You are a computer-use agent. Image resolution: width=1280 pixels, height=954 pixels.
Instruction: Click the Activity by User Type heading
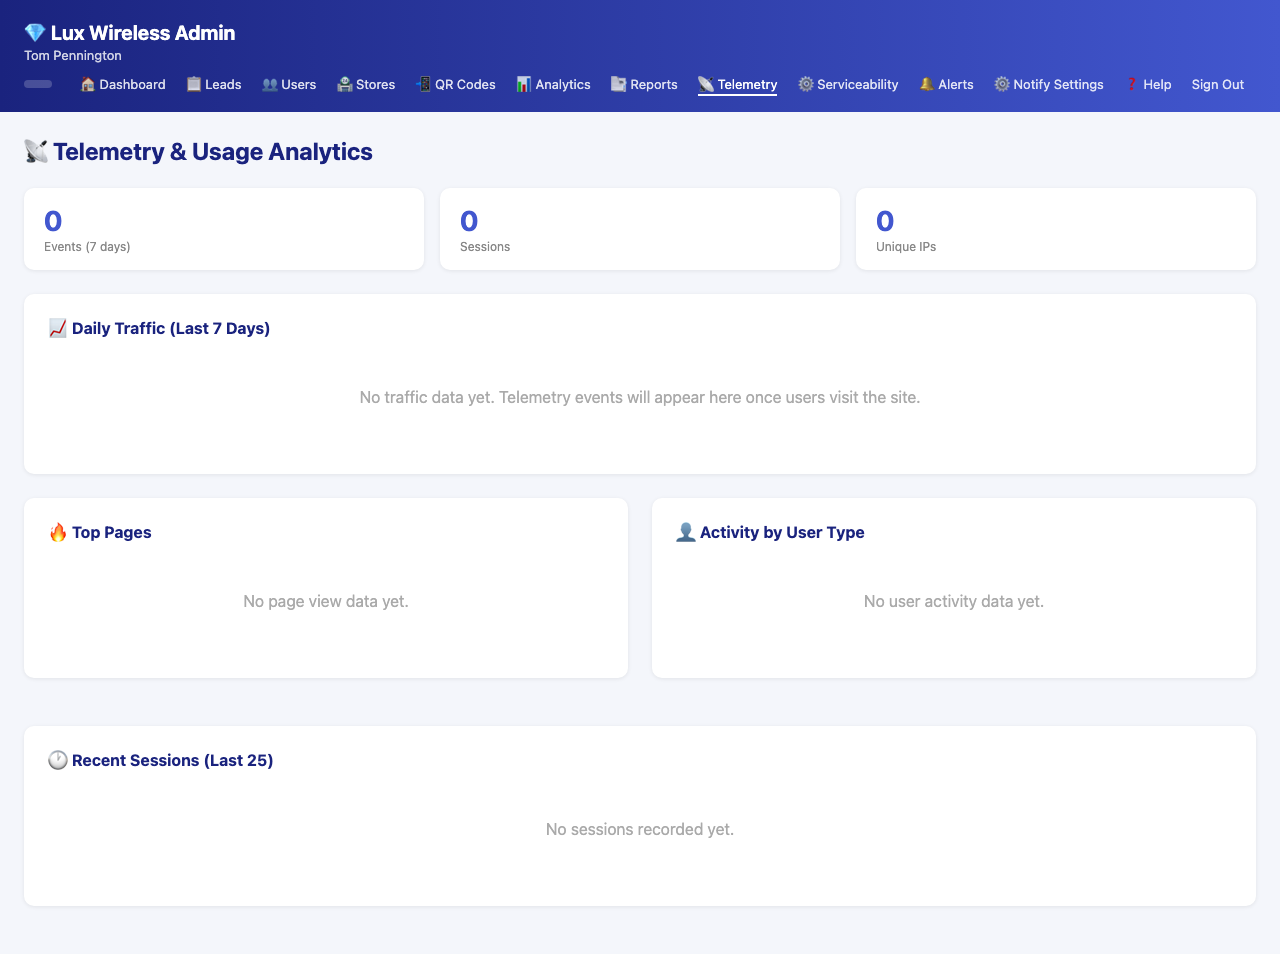782,532
